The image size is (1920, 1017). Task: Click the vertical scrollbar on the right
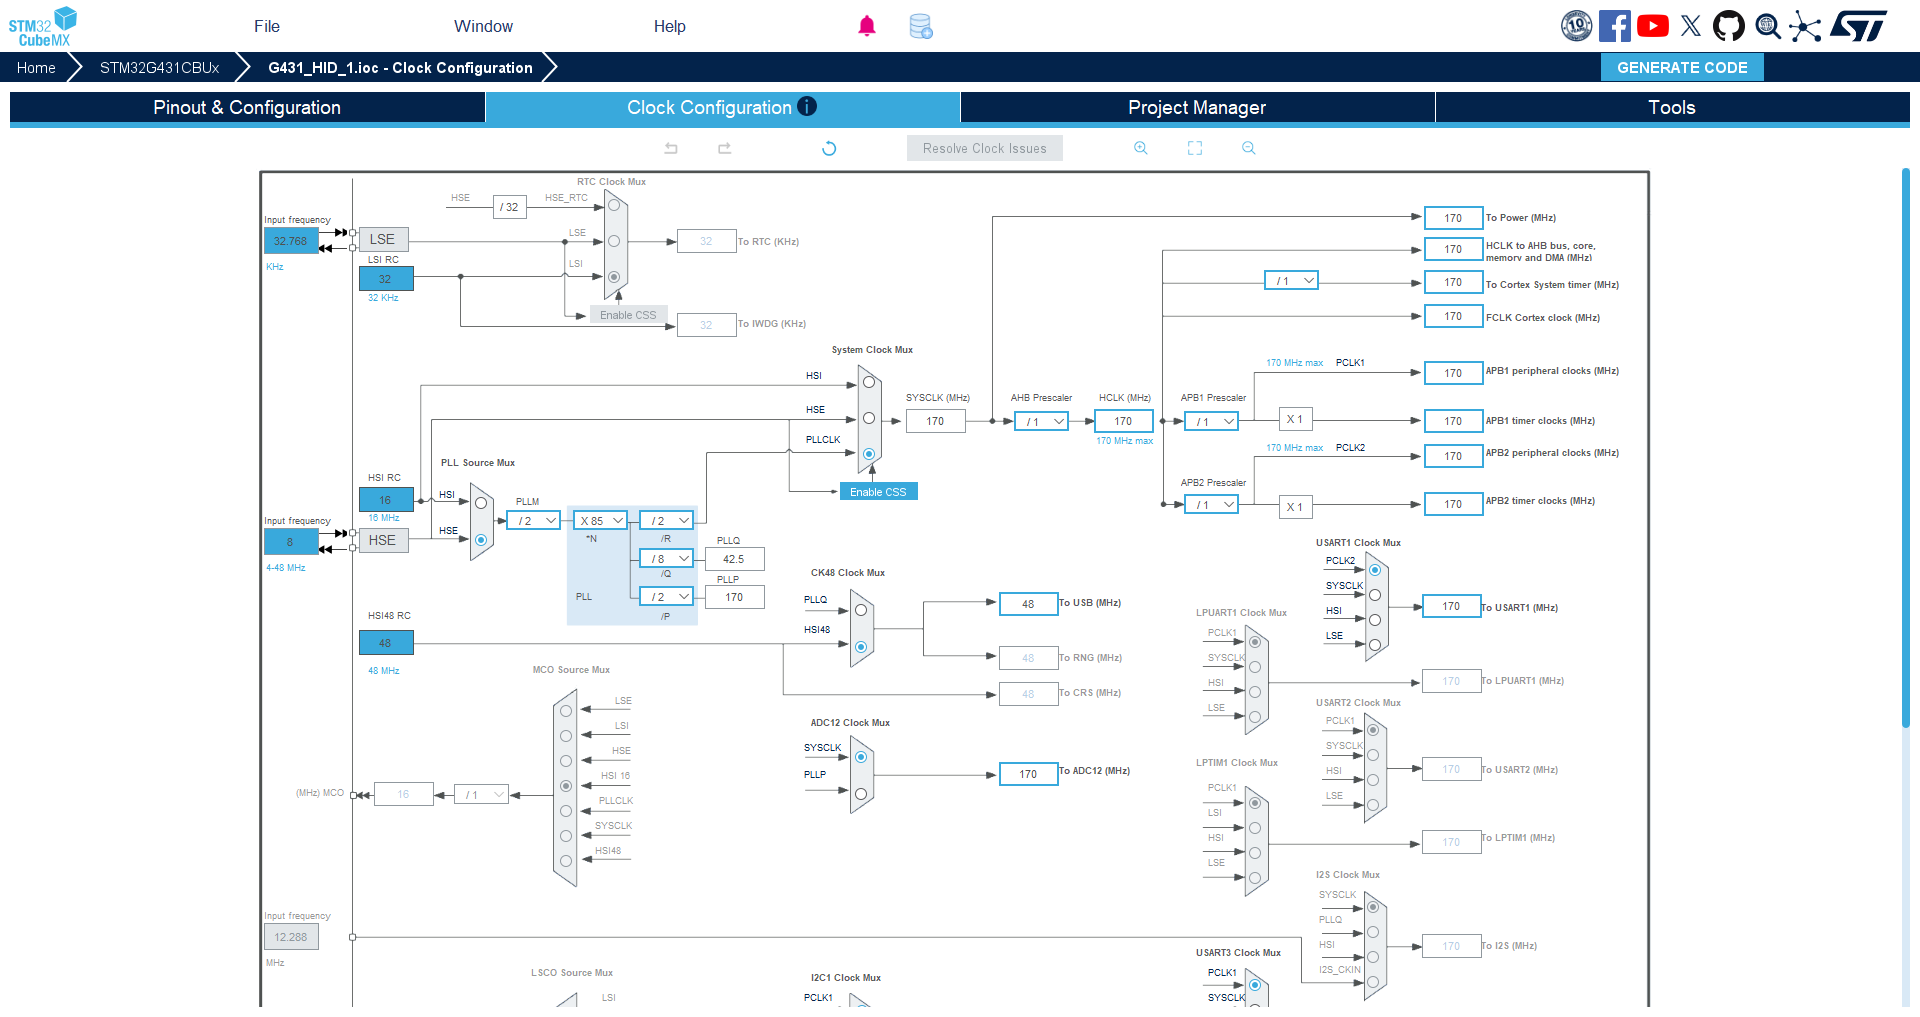[1906, 448]
